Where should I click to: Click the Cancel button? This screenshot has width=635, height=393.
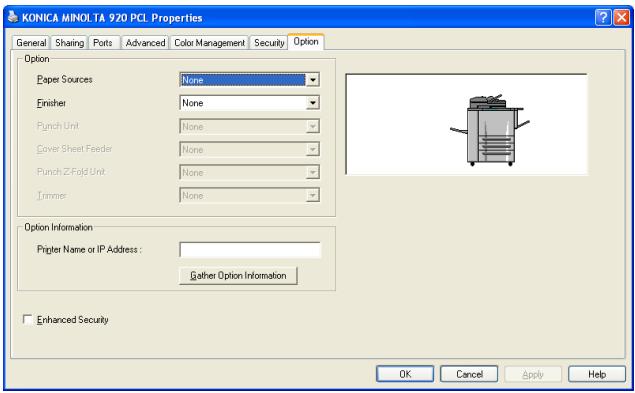point(469,374)
